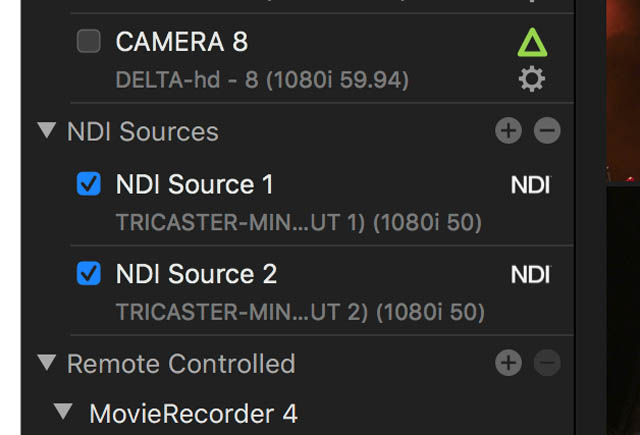
Task: Click the Remote Controlled section header
Action: point(181,363)
